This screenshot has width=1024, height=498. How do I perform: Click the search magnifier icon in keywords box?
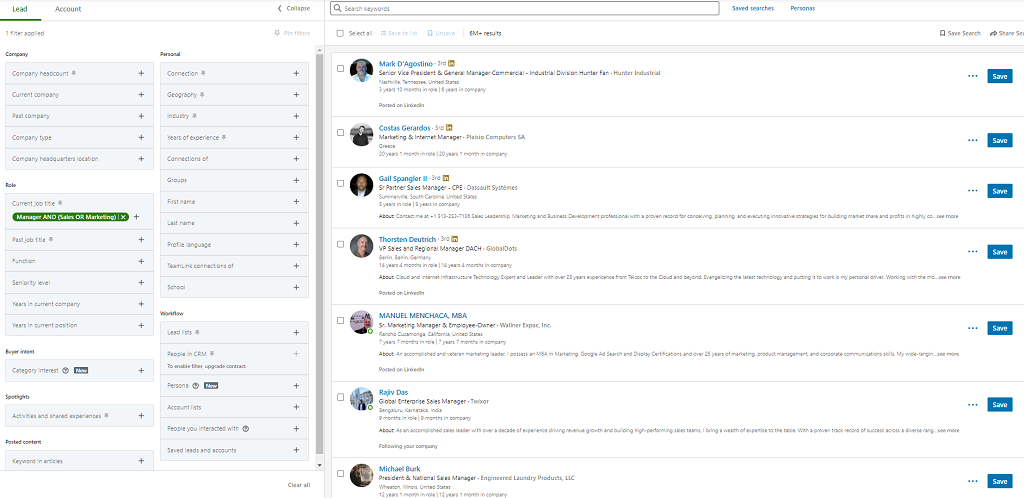pyautogui.click(x=337, y=8)
